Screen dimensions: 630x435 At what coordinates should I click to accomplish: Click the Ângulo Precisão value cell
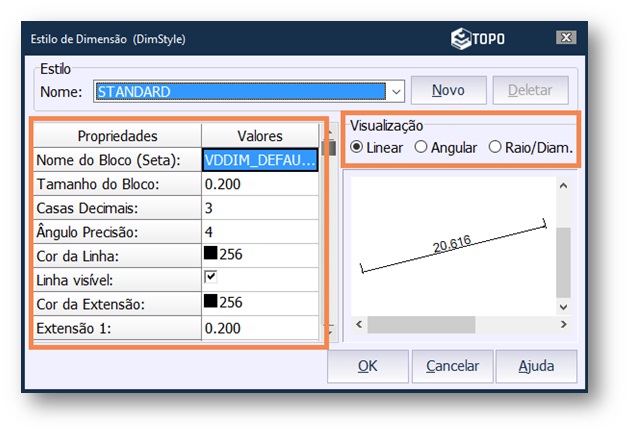click(260, 231)
